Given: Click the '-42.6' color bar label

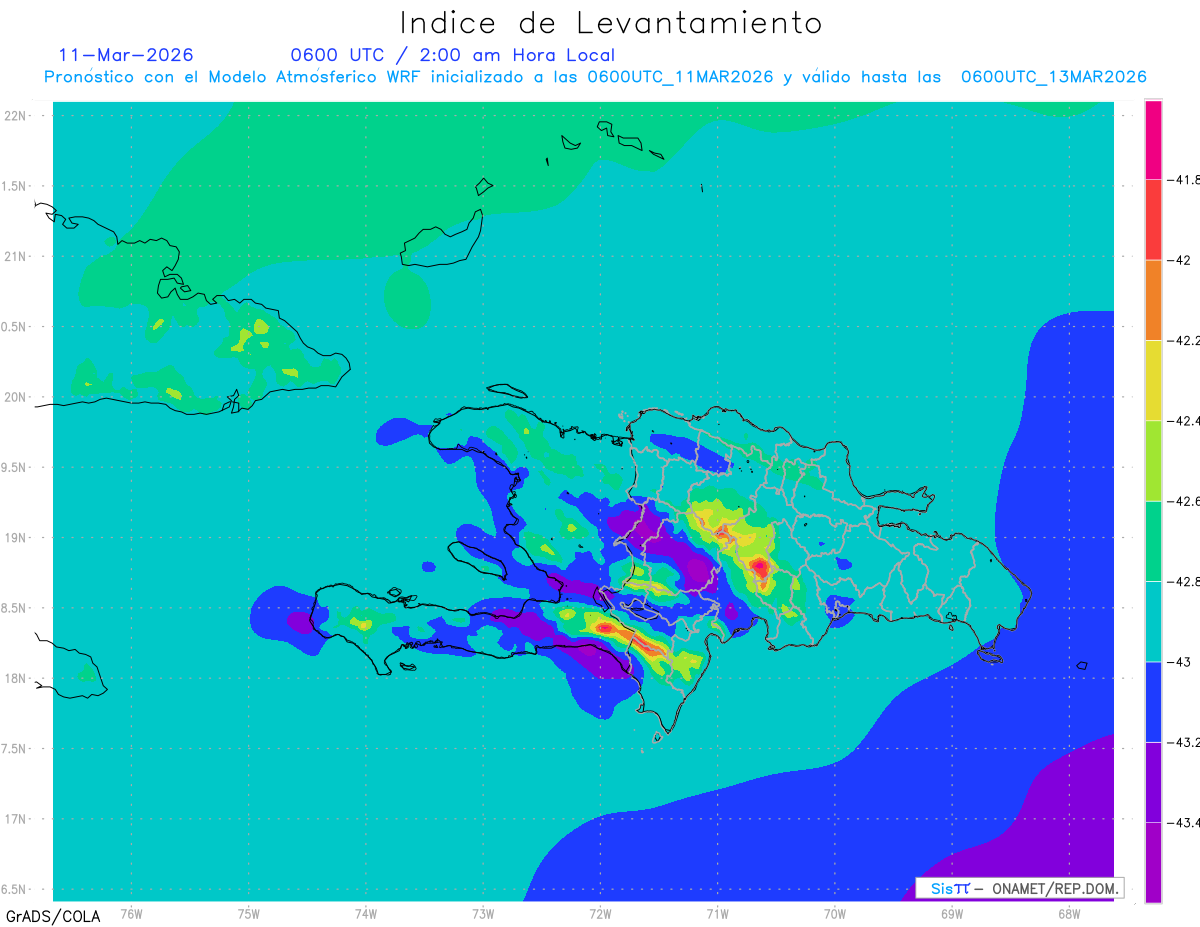Looking at the screenshot, I should pyautogui.click(x=1182, y=501).
